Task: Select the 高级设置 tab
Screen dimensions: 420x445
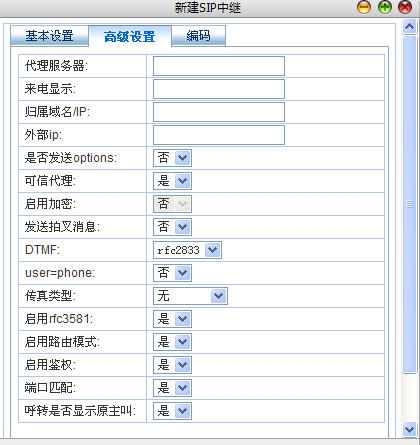Action: [130, 36]
